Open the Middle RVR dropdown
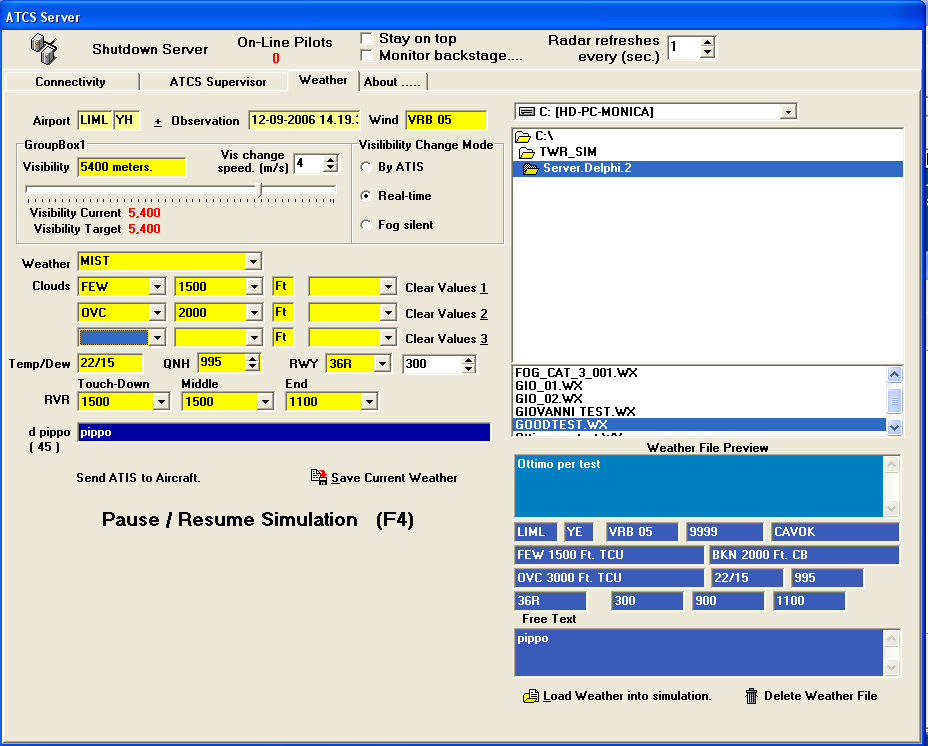 pos(265,402)
